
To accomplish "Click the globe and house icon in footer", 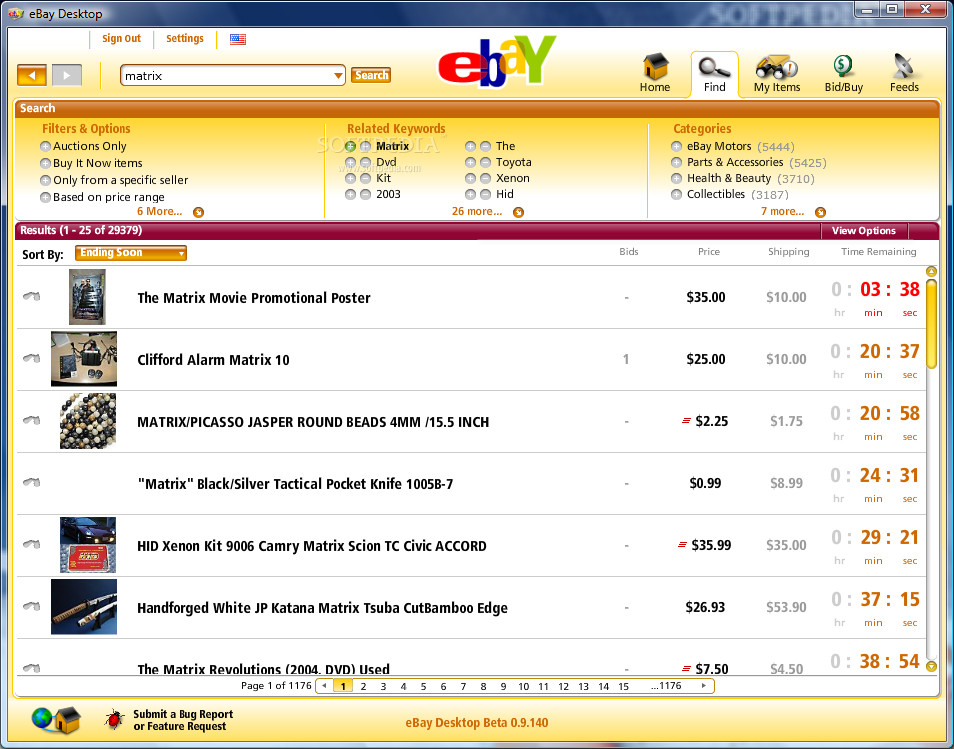I will coord(56,720).
